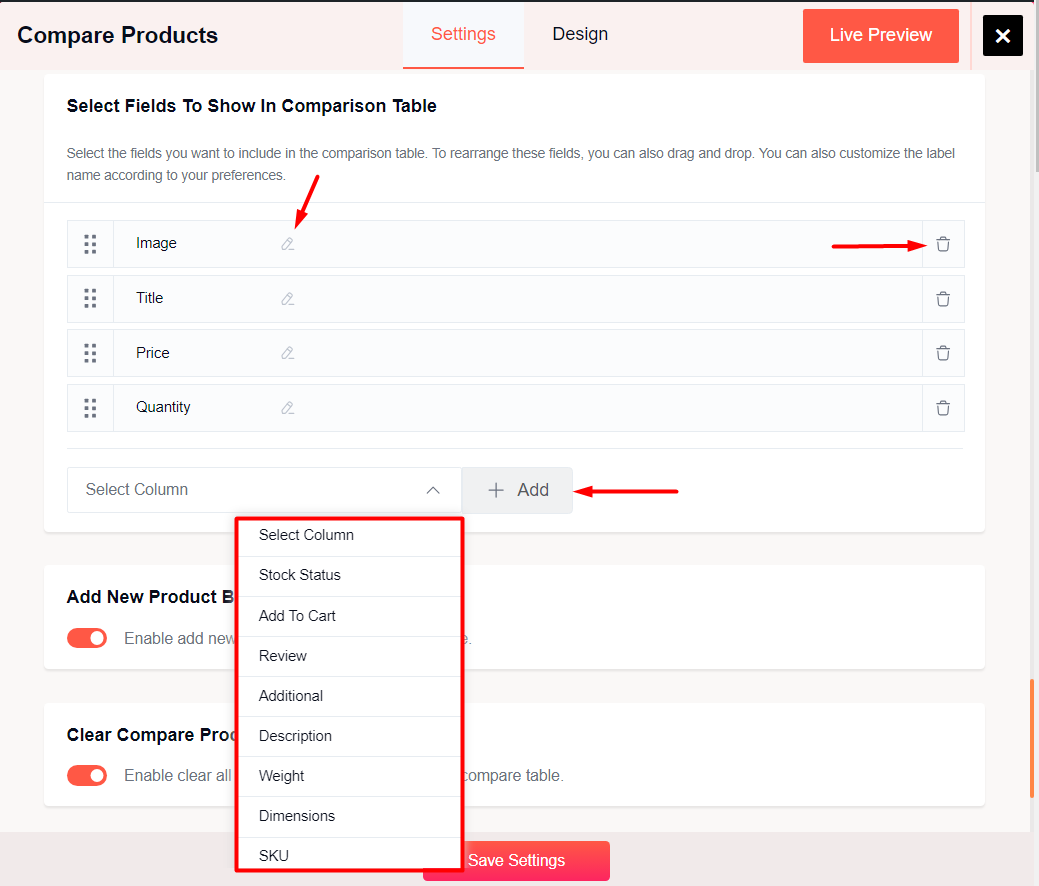Open the Settings tab
This screenshot has width=1039, height=886.
[x=463, y=35]
